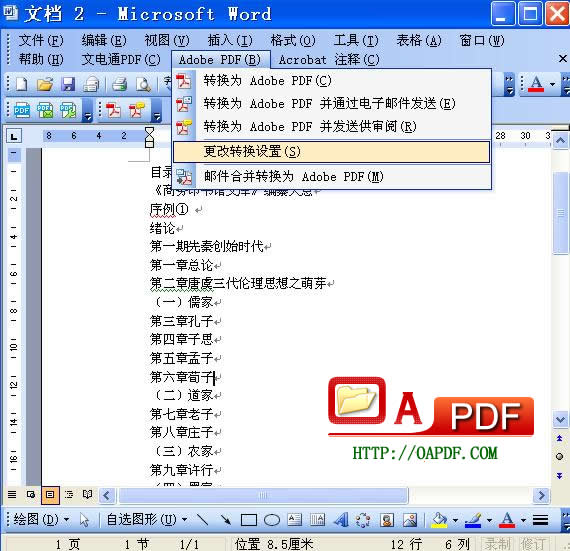Toggle the tab stop type selector on the ruler

(x=14, y=136)
